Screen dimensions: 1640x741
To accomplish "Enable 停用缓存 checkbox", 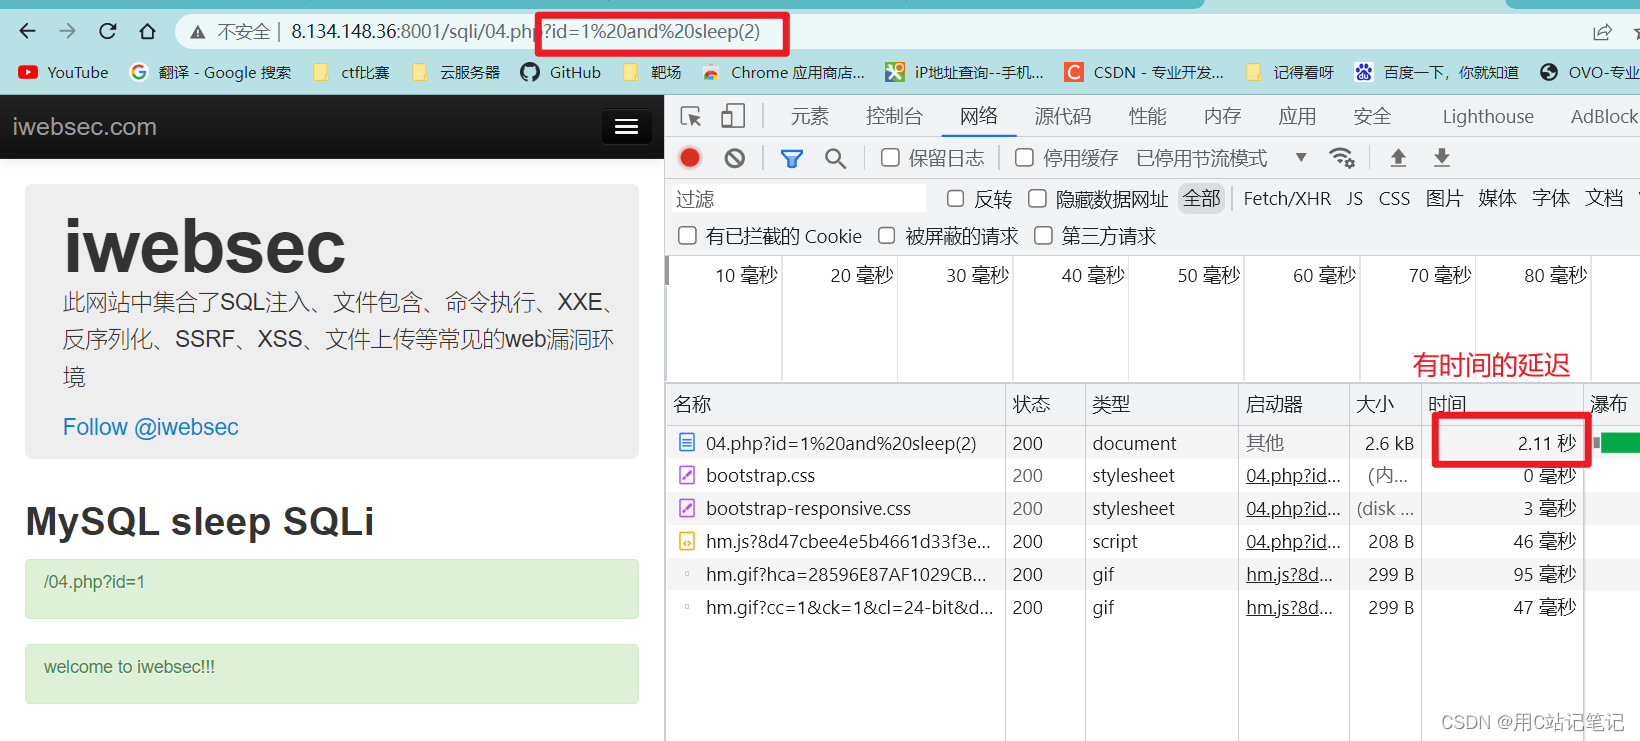I will (1024, 158).
